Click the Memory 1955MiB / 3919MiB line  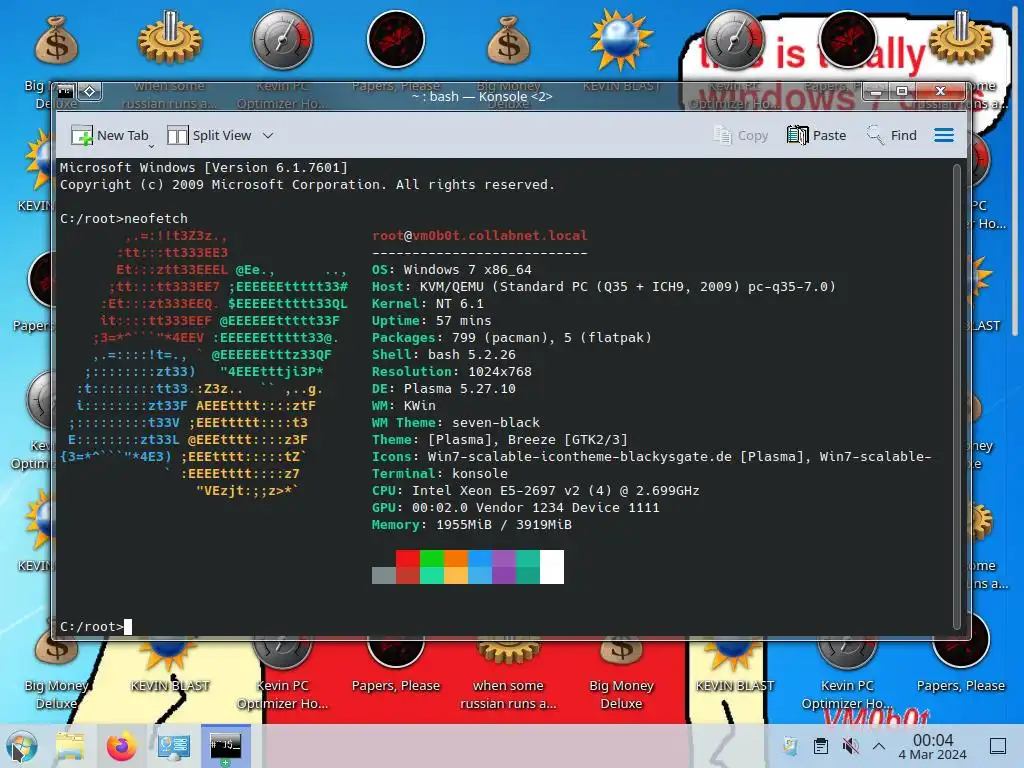(x=472, y=524)
